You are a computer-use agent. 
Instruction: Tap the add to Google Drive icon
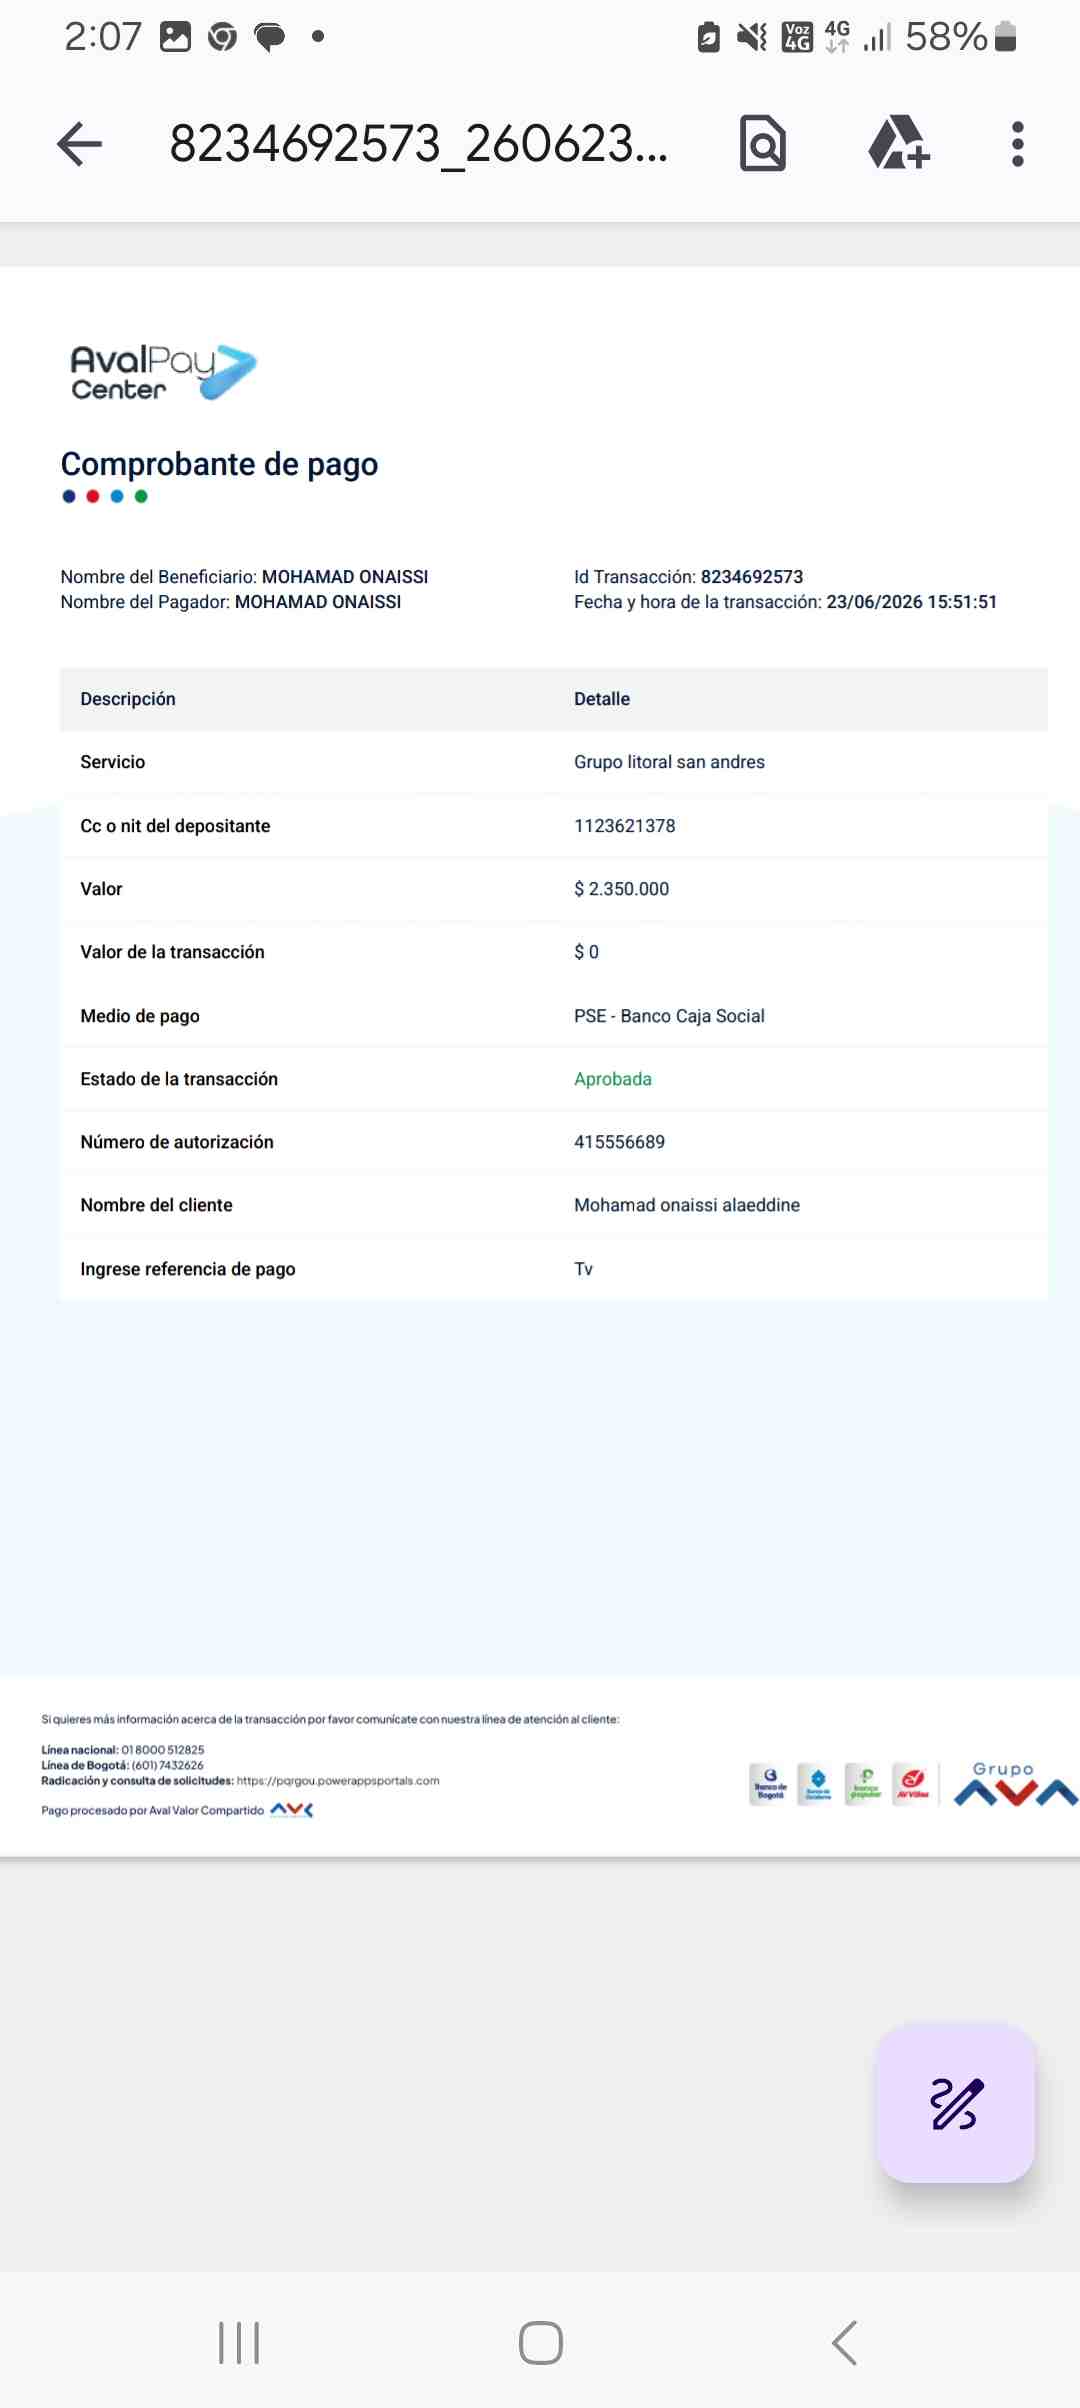[x=899, y=143]
